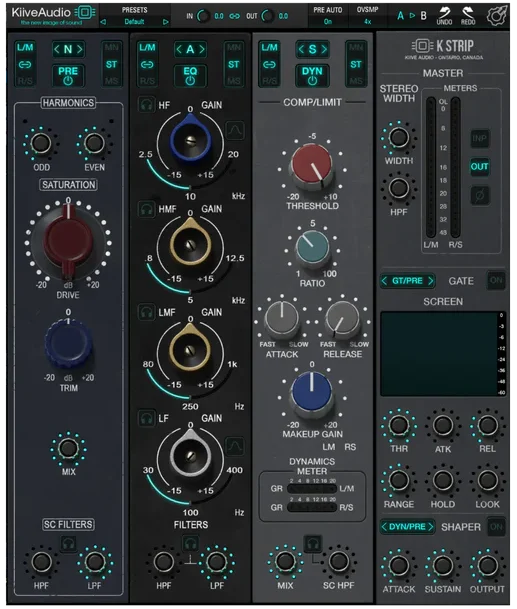The width and height of the screenshot is (517, 609).
Task: Select R/S channel in EQ module
Action: coord(147,81)
